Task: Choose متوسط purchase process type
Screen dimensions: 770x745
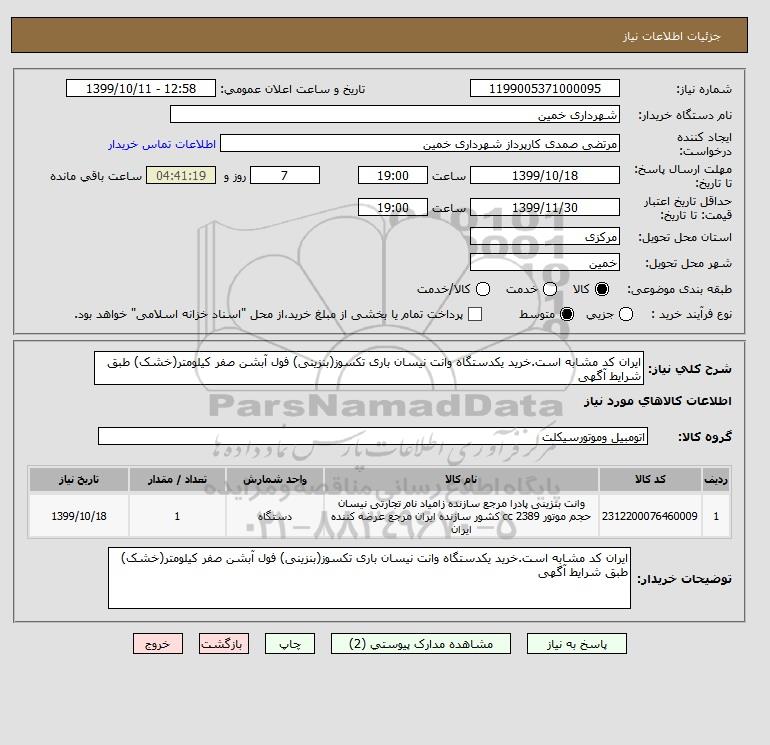Action: coord(567,314)
